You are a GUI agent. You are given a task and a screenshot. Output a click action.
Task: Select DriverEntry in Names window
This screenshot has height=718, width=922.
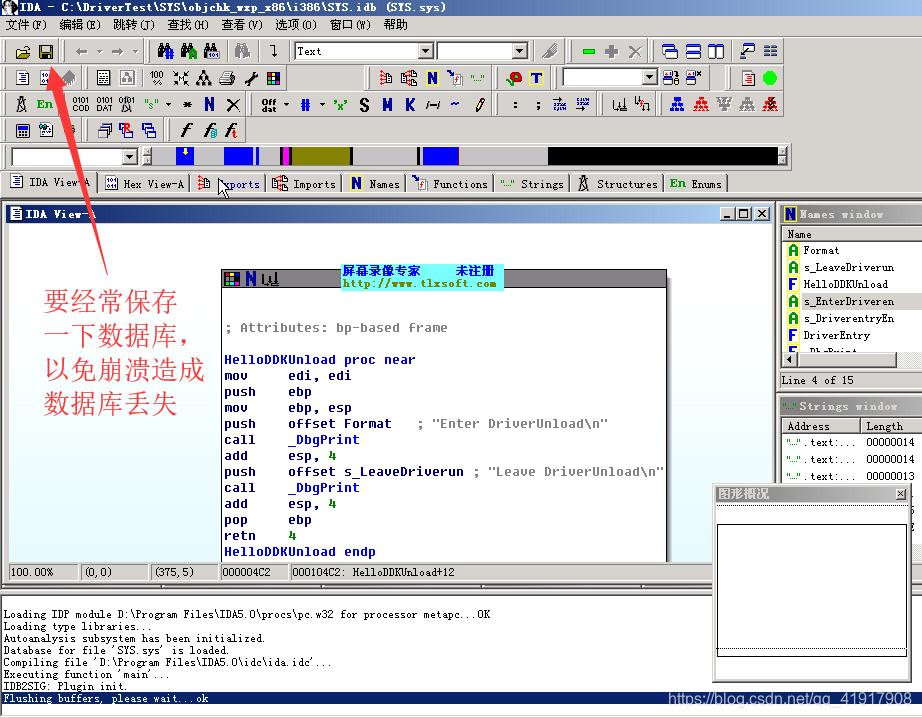[836, 335]
